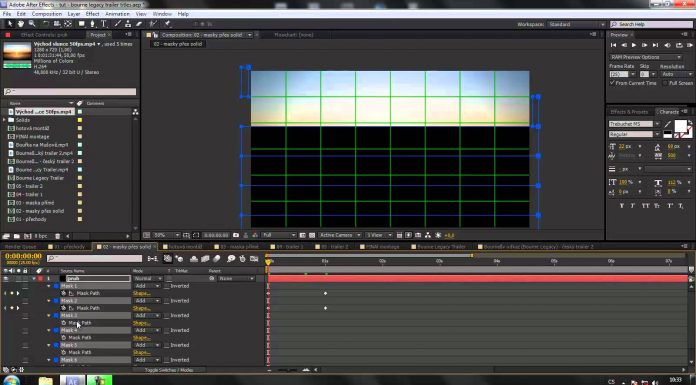This screenshot has height=385, width=696.
Task: Open the Layer menu
Action: [x=74, y=14]
